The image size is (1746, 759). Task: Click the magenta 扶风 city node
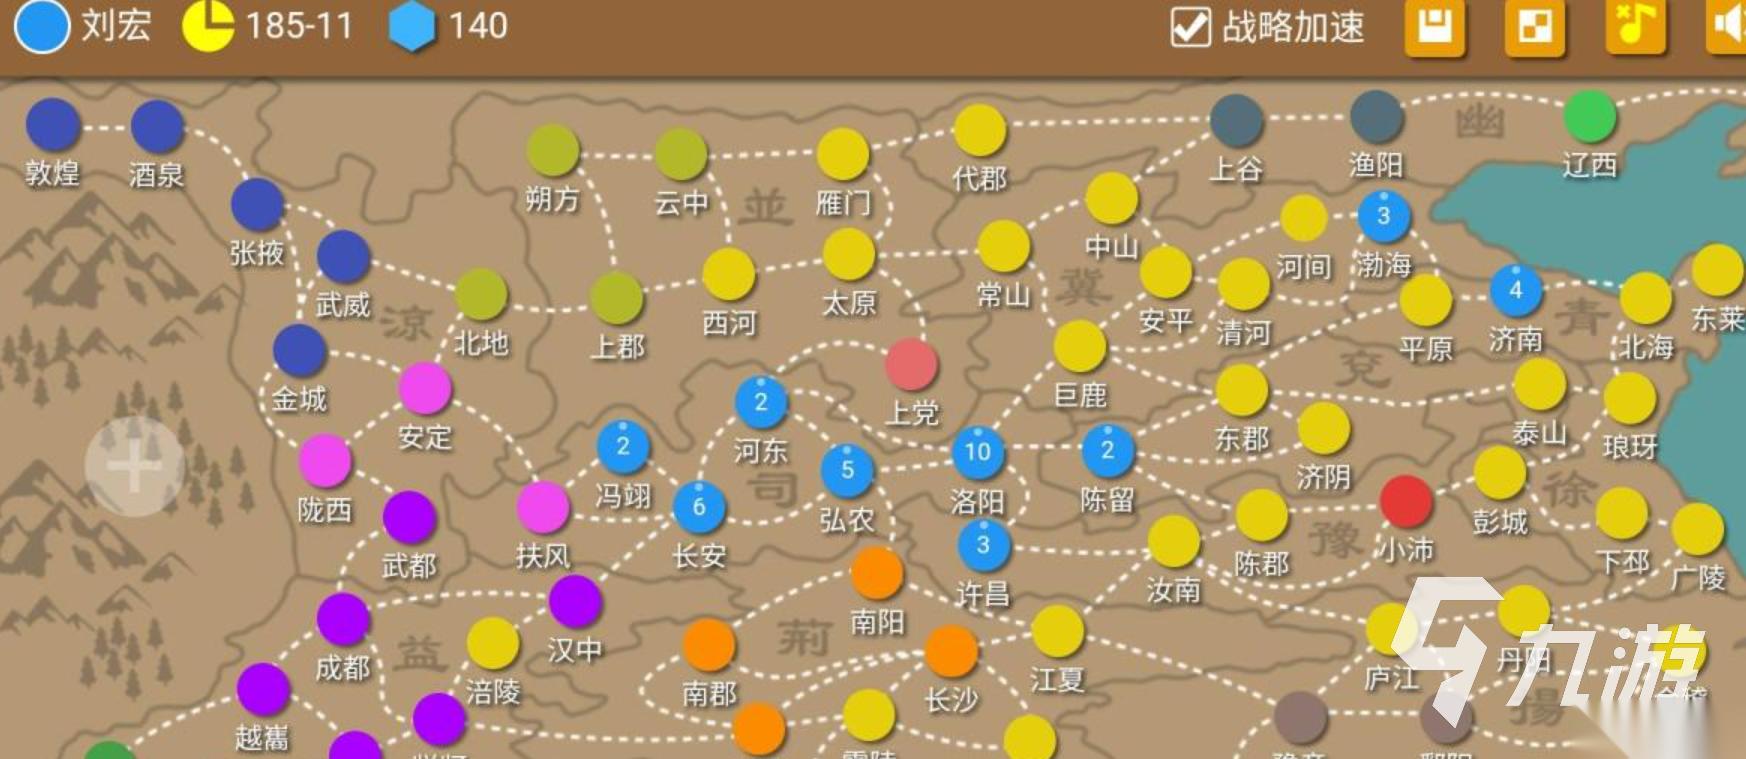point(543,507)
